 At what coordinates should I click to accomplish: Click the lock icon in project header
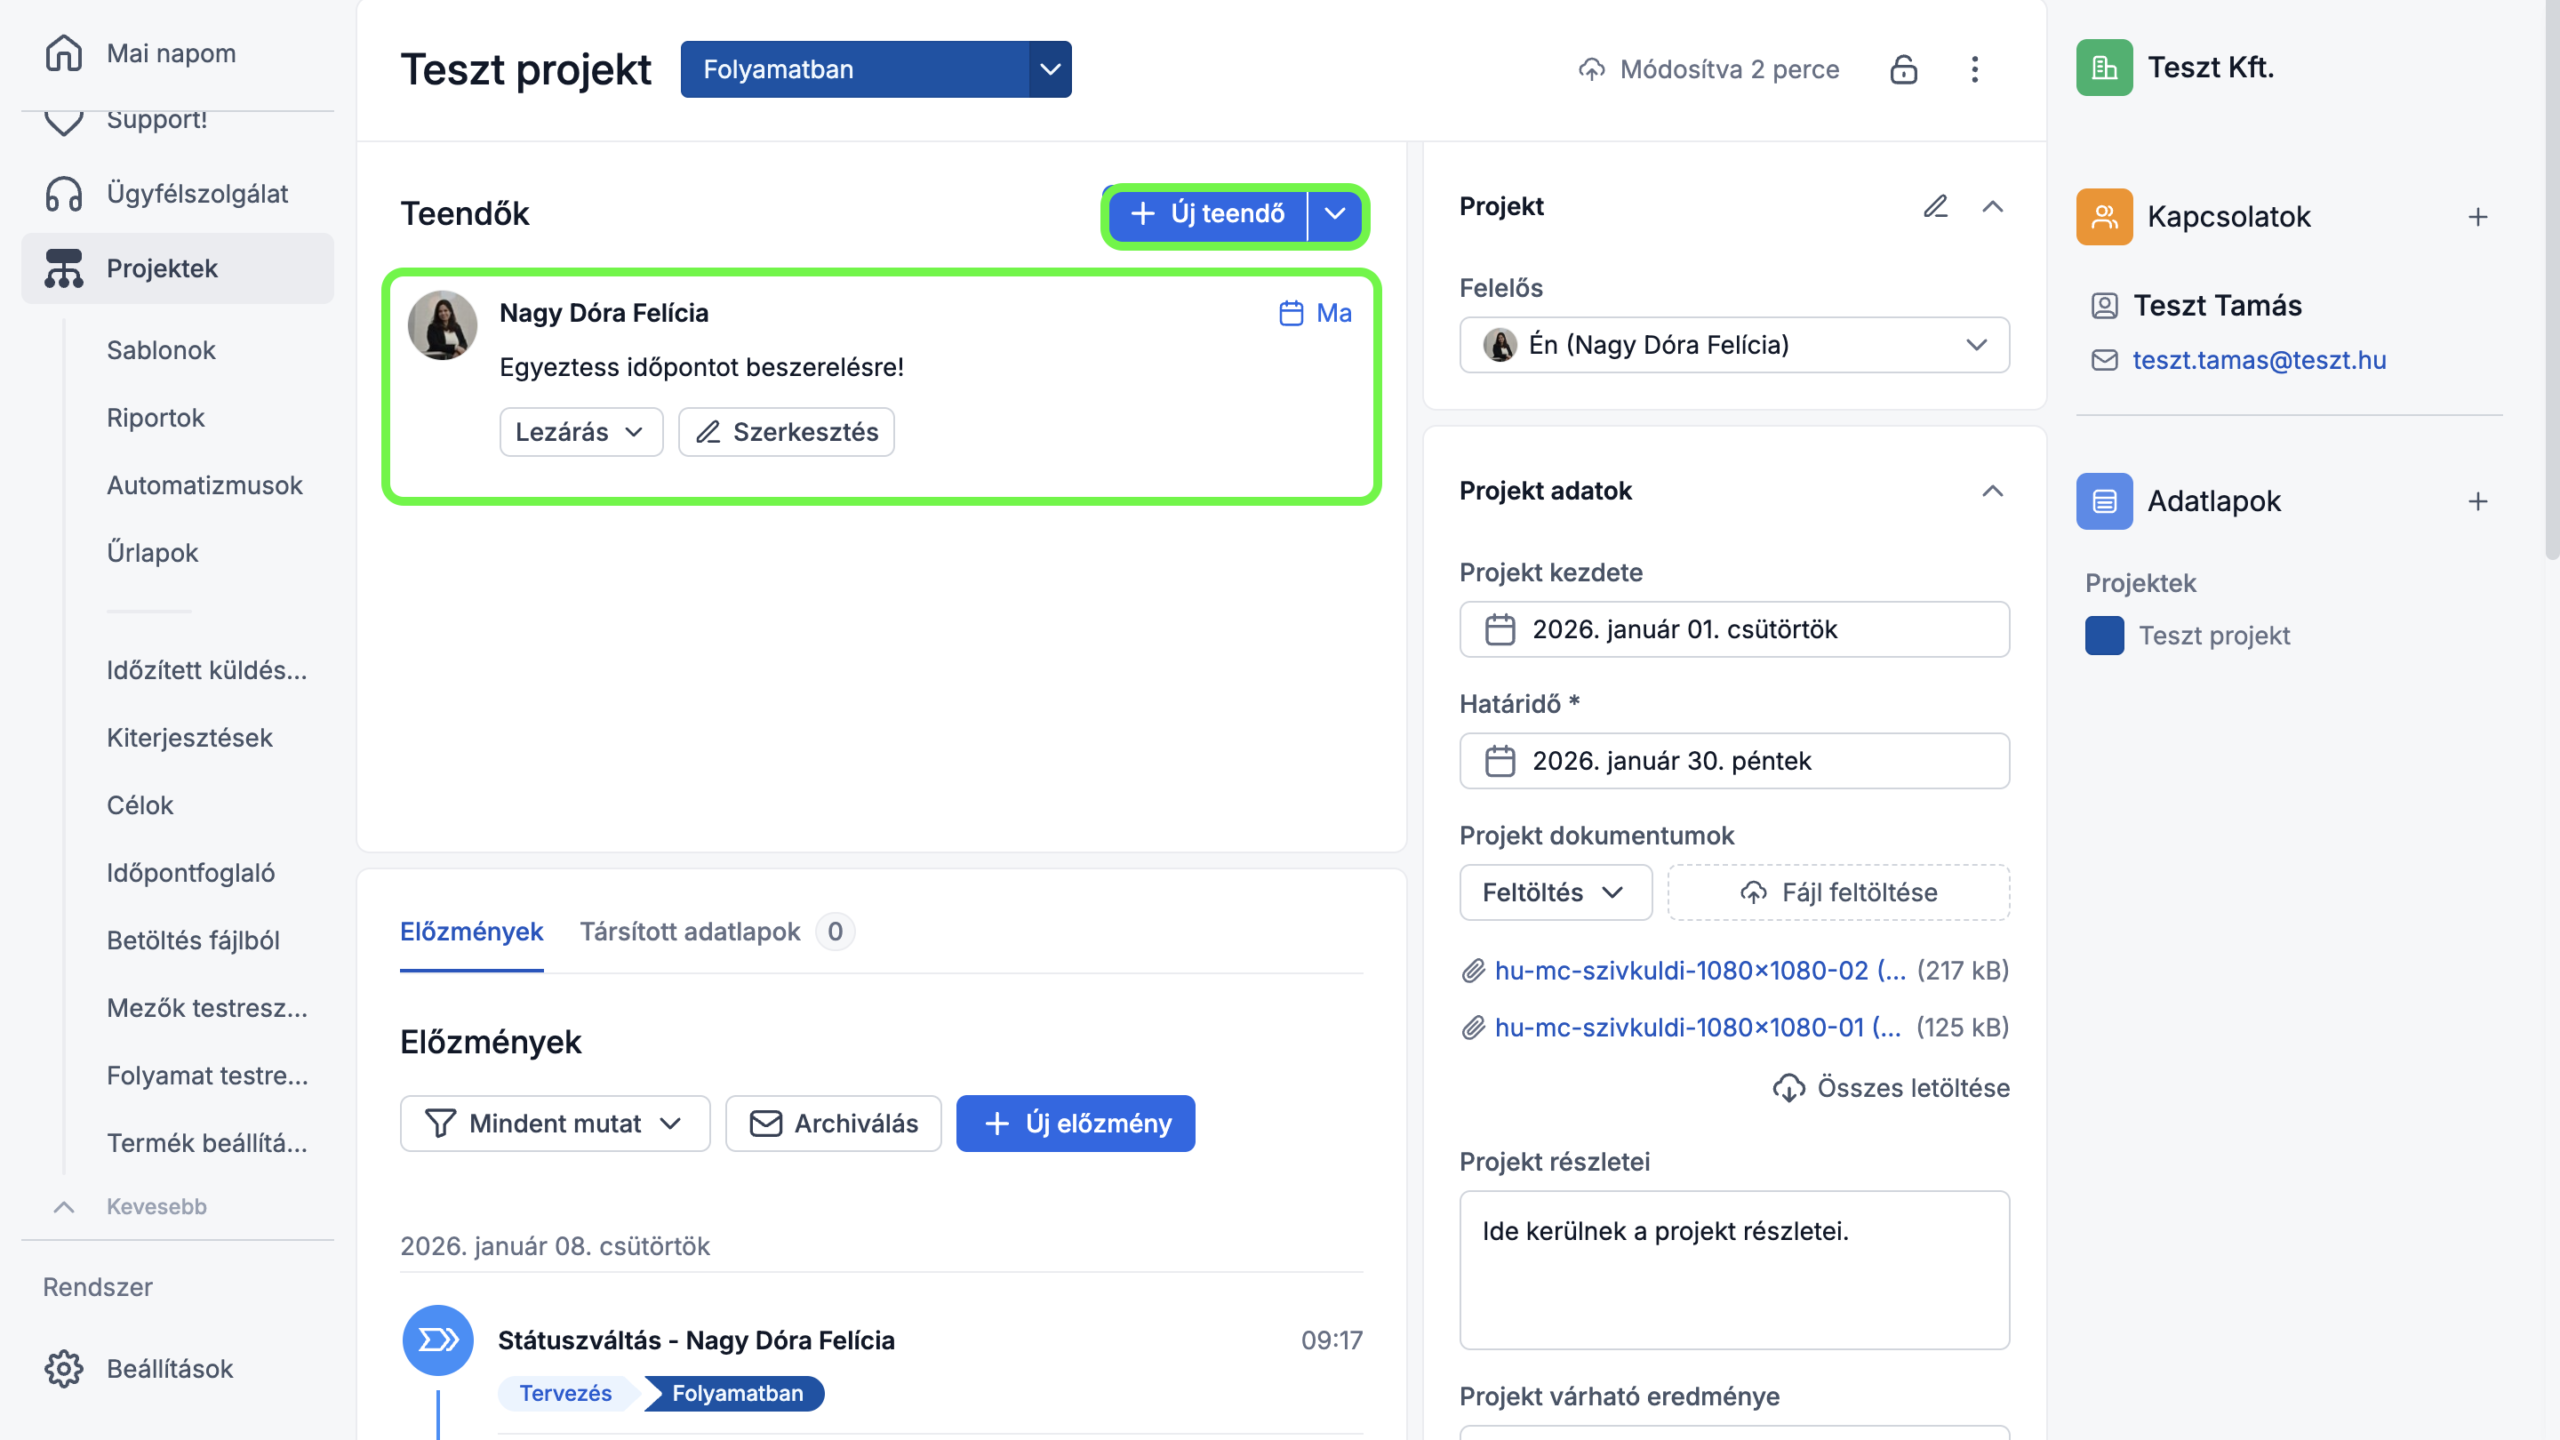point(1903,69)
